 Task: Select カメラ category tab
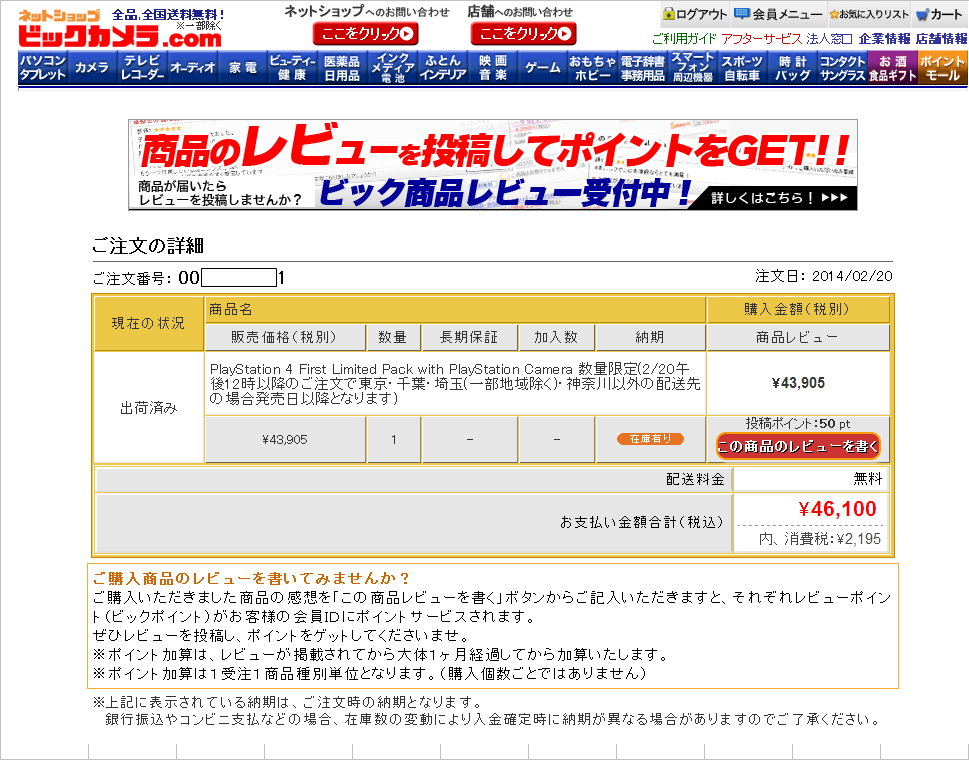pos(92,67)
